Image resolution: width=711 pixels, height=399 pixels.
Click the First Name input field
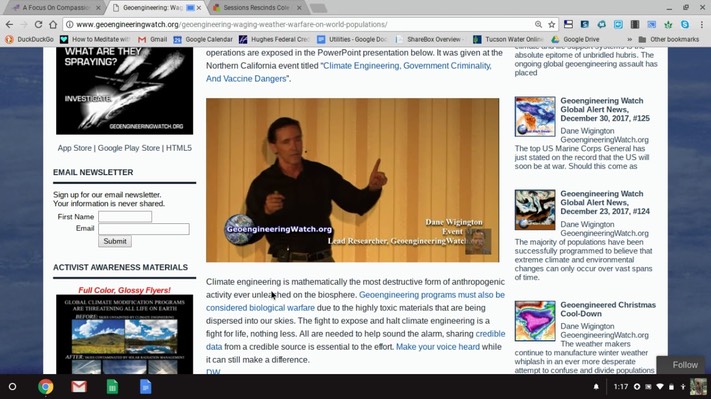point(125,217)
